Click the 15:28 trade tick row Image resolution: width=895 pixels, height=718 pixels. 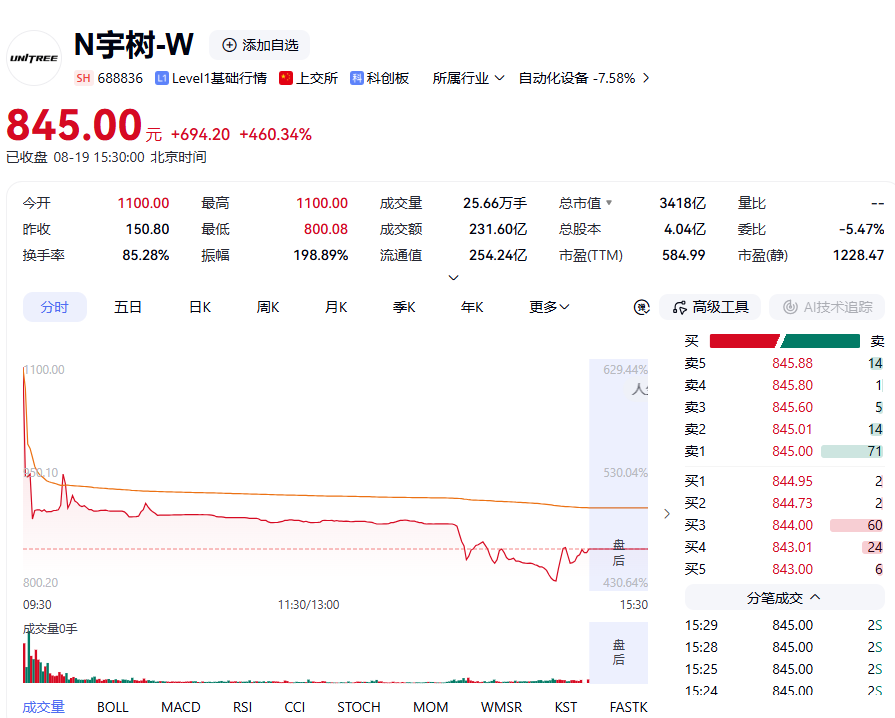coord(784,647)
